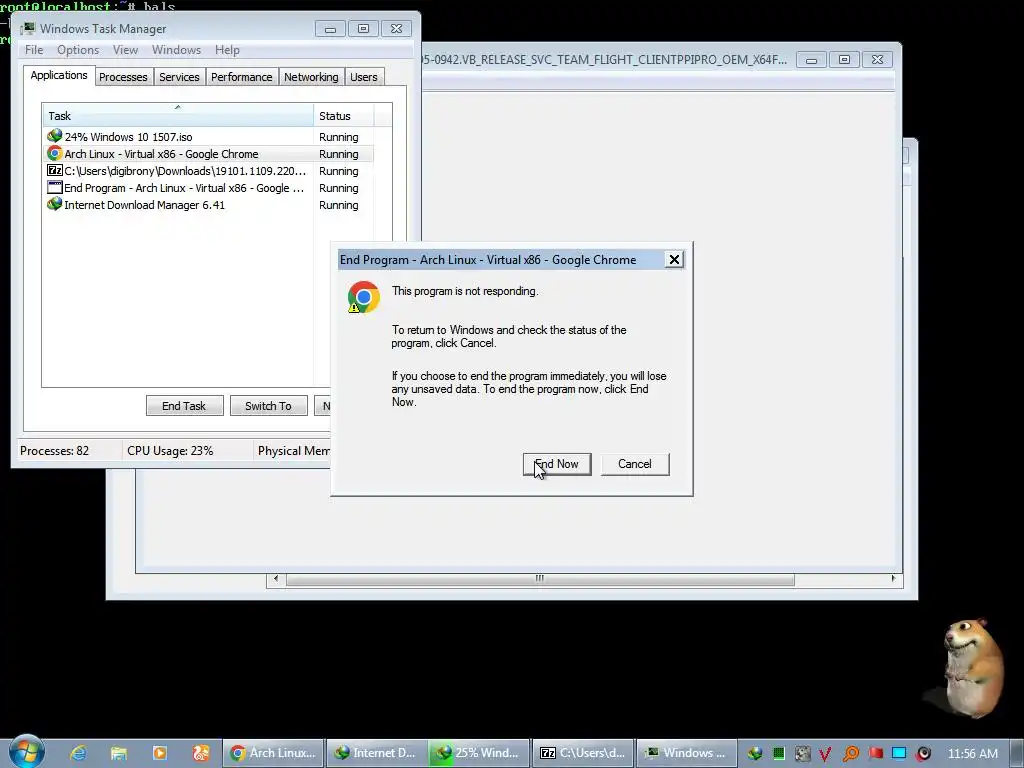The width and height of the screenshot is (1024, 768).
Task: Open Windows Explorer folder icon in taskbar
Action: click(119, 753)
